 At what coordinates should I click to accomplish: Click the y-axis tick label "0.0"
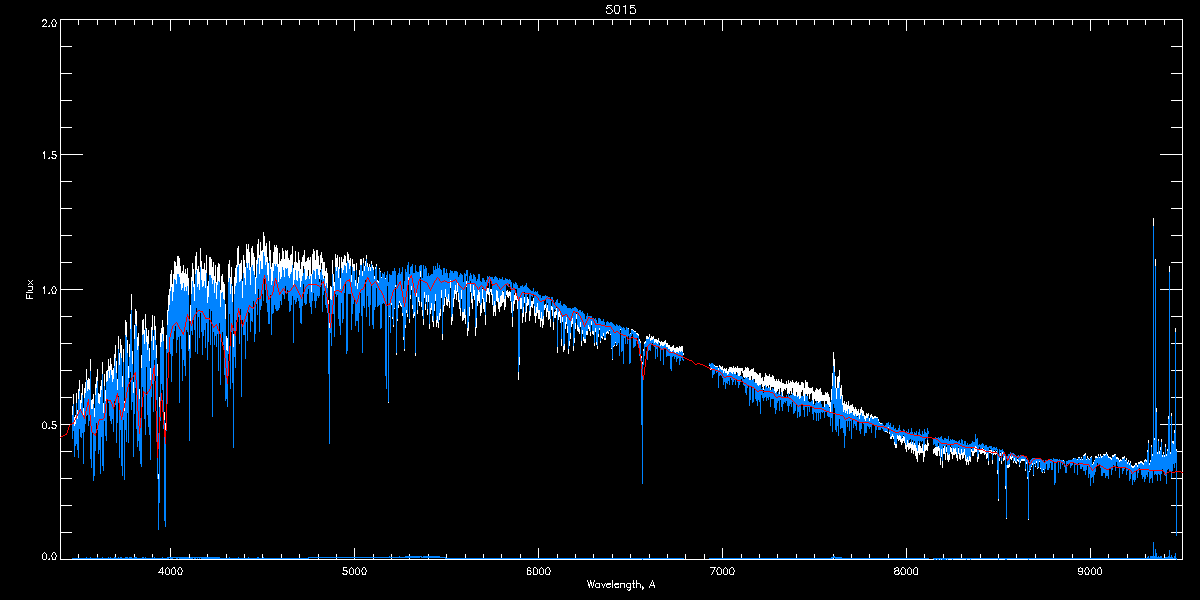click(47, 557)
